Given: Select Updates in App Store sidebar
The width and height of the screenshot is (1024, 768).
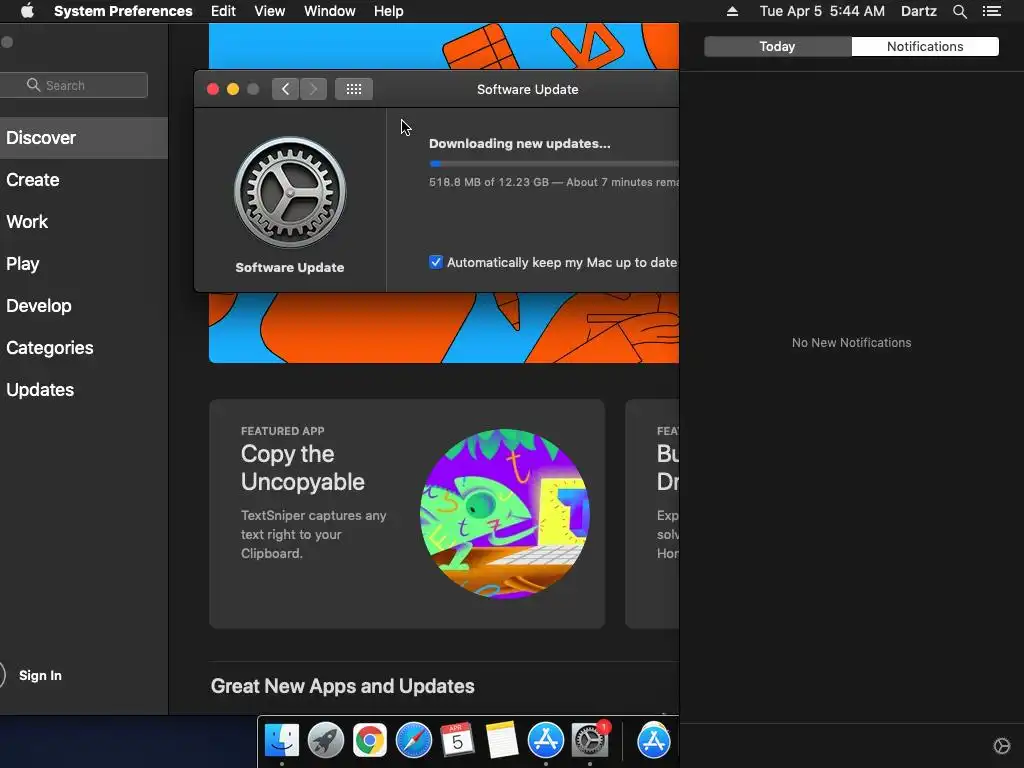Looking at the screenshot, I should [84, 390].
